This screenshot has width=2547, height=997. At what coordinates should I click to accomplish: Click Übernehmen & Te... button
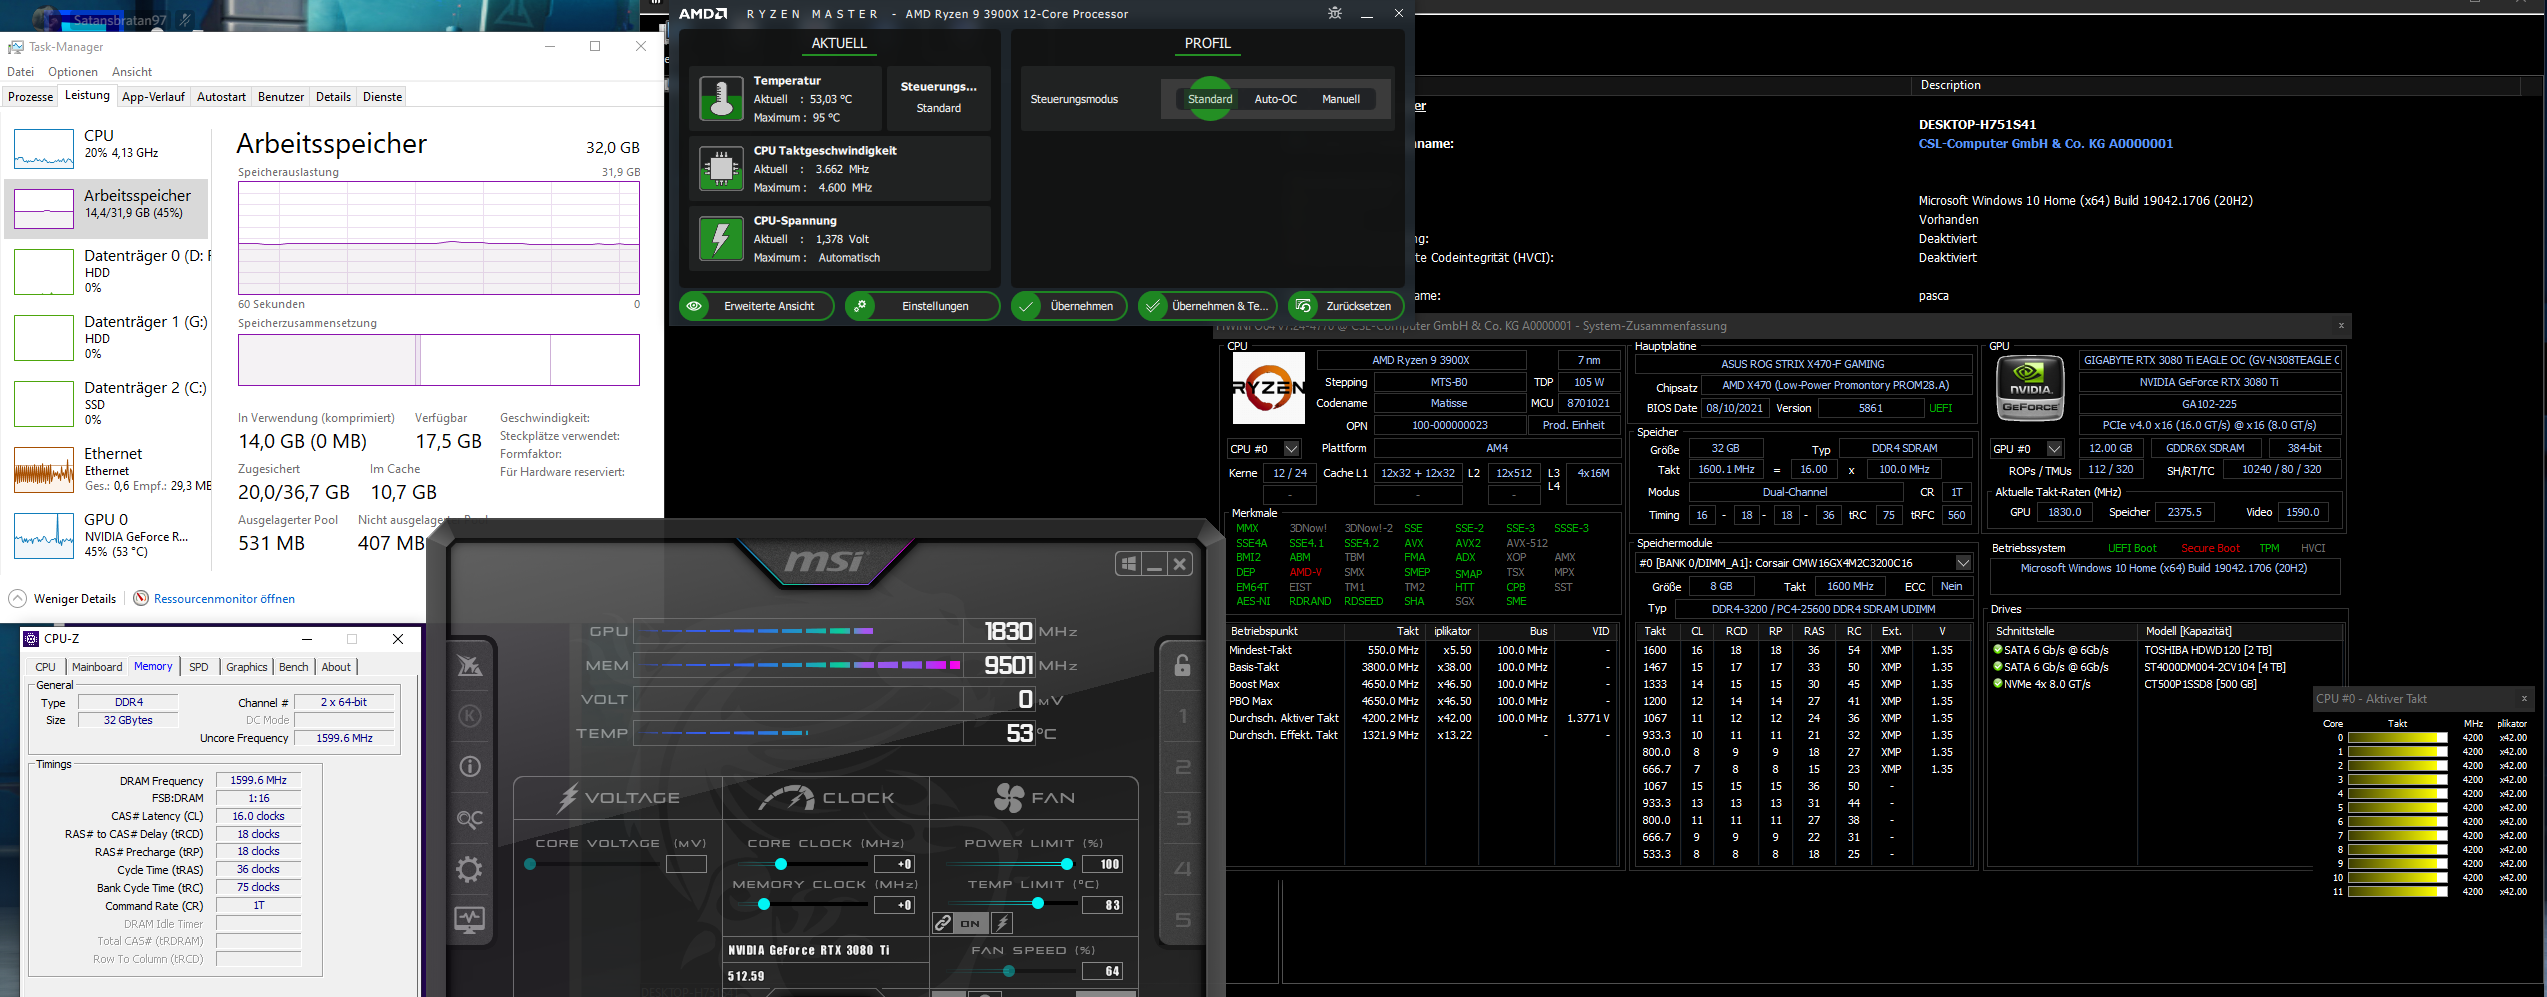(x=1209, y=306)
